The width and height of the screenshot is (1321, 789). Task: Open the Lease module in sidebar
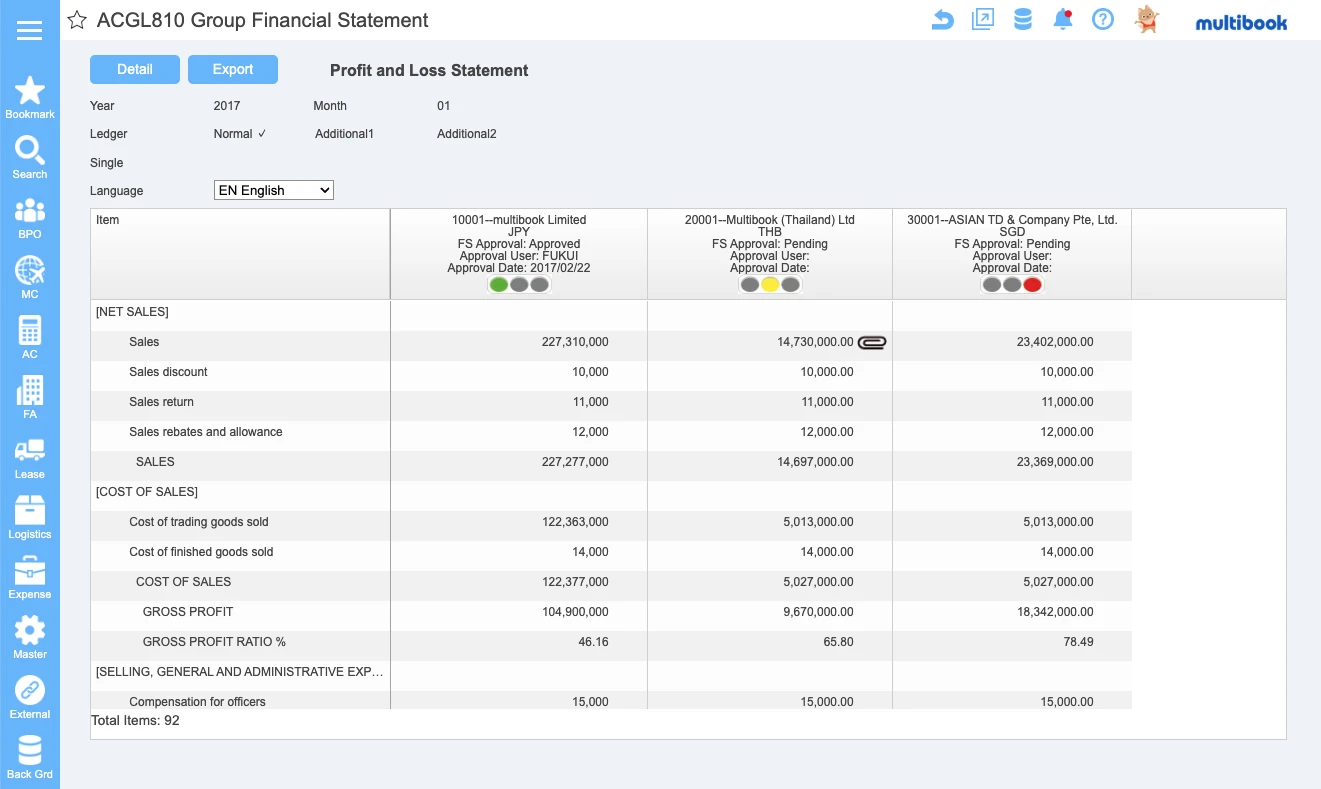click(x=30, y=459)
